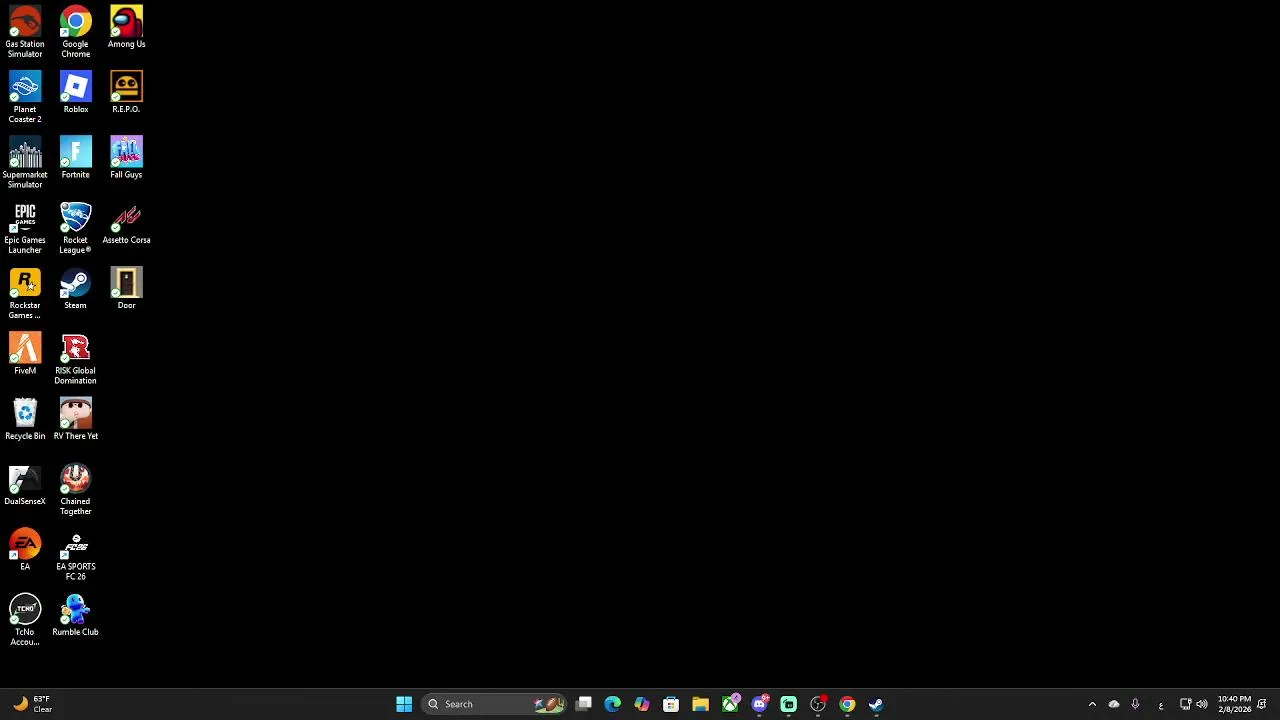Open the notifications bell icon
1280x720 pixels.
point(1262,704)
